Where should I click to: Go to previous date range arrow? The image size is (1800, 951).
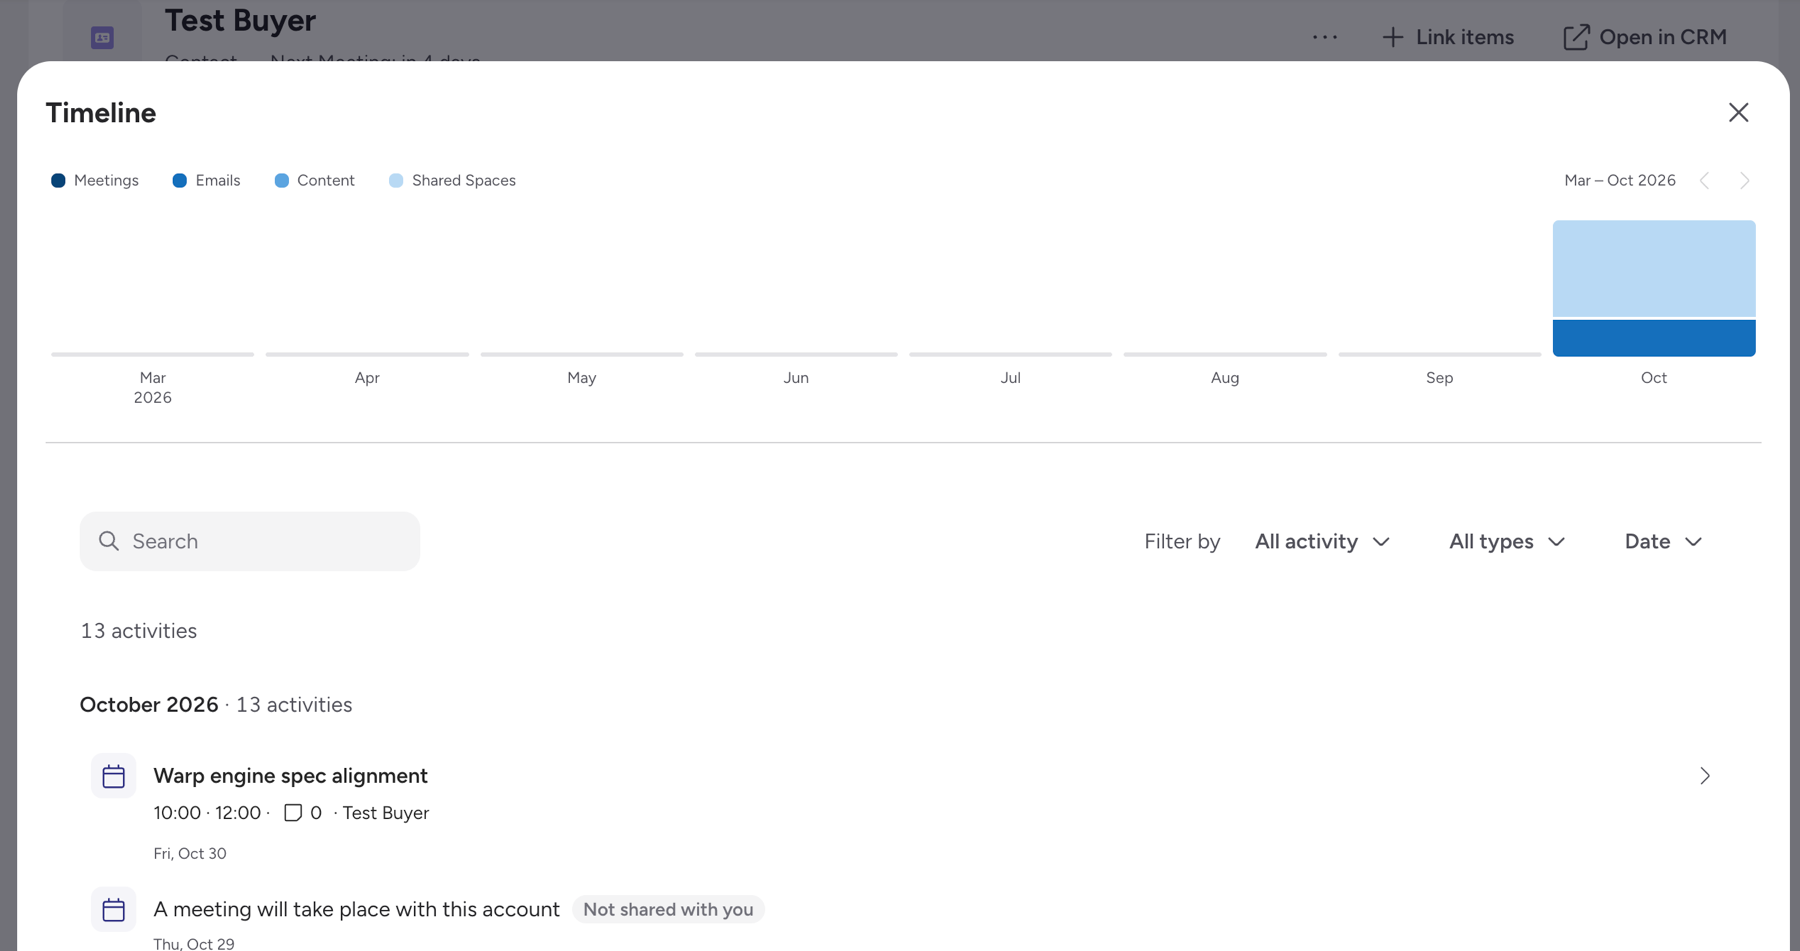1705,181
